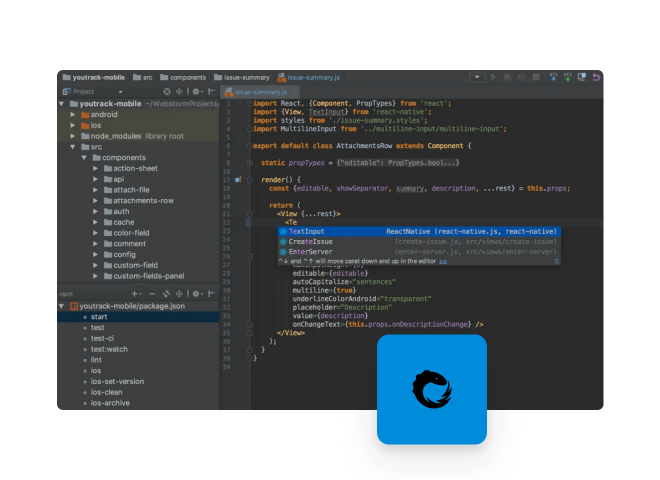Expand node_modules library root
Image resolution: width=660 pixels, height=480 pixels.
(73, 136)
